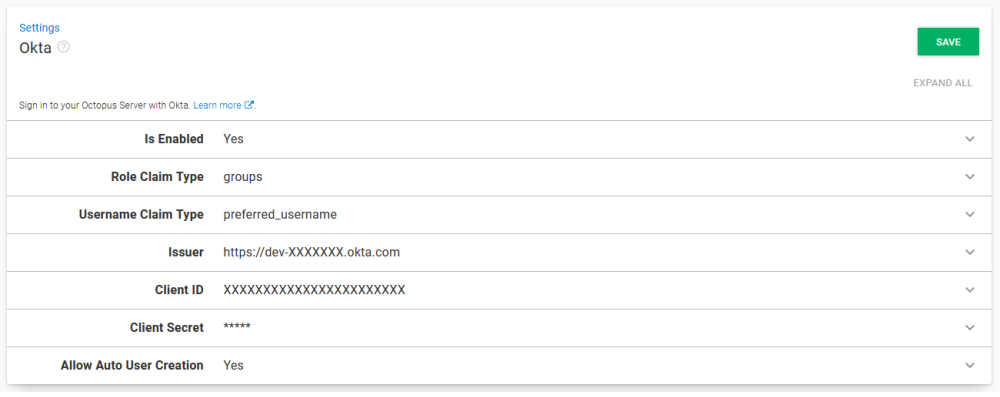
Task: Click the green SAVE button
Action: pos(948,41)
